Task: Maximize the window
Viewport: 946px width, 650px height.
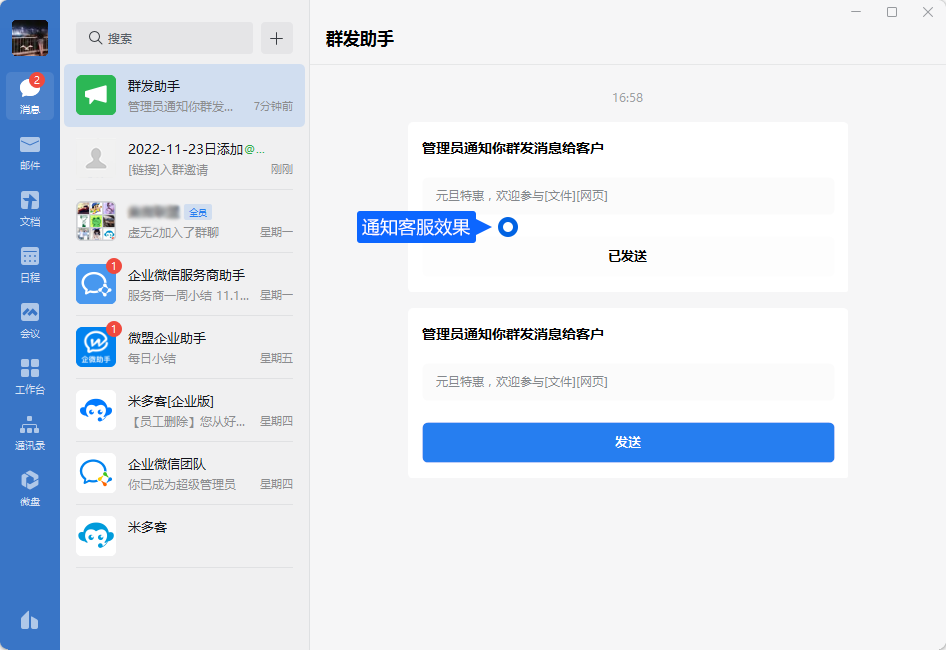Action: tap(892, 12)
